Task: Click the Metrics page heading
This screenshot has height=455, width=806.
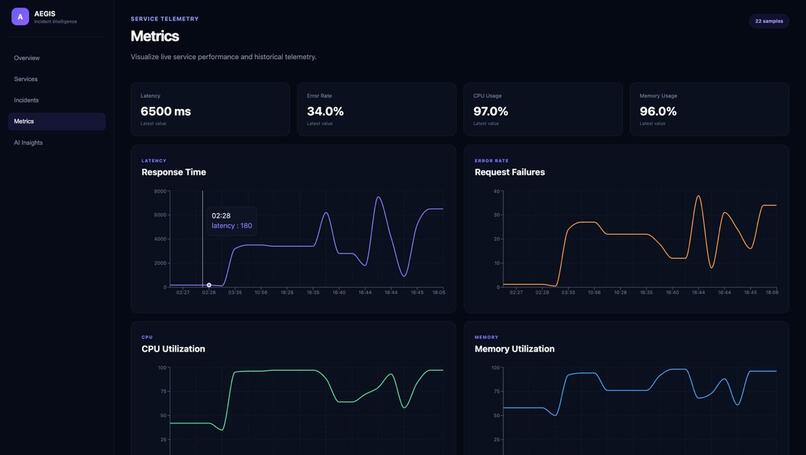Action: (x=155, y=36)
